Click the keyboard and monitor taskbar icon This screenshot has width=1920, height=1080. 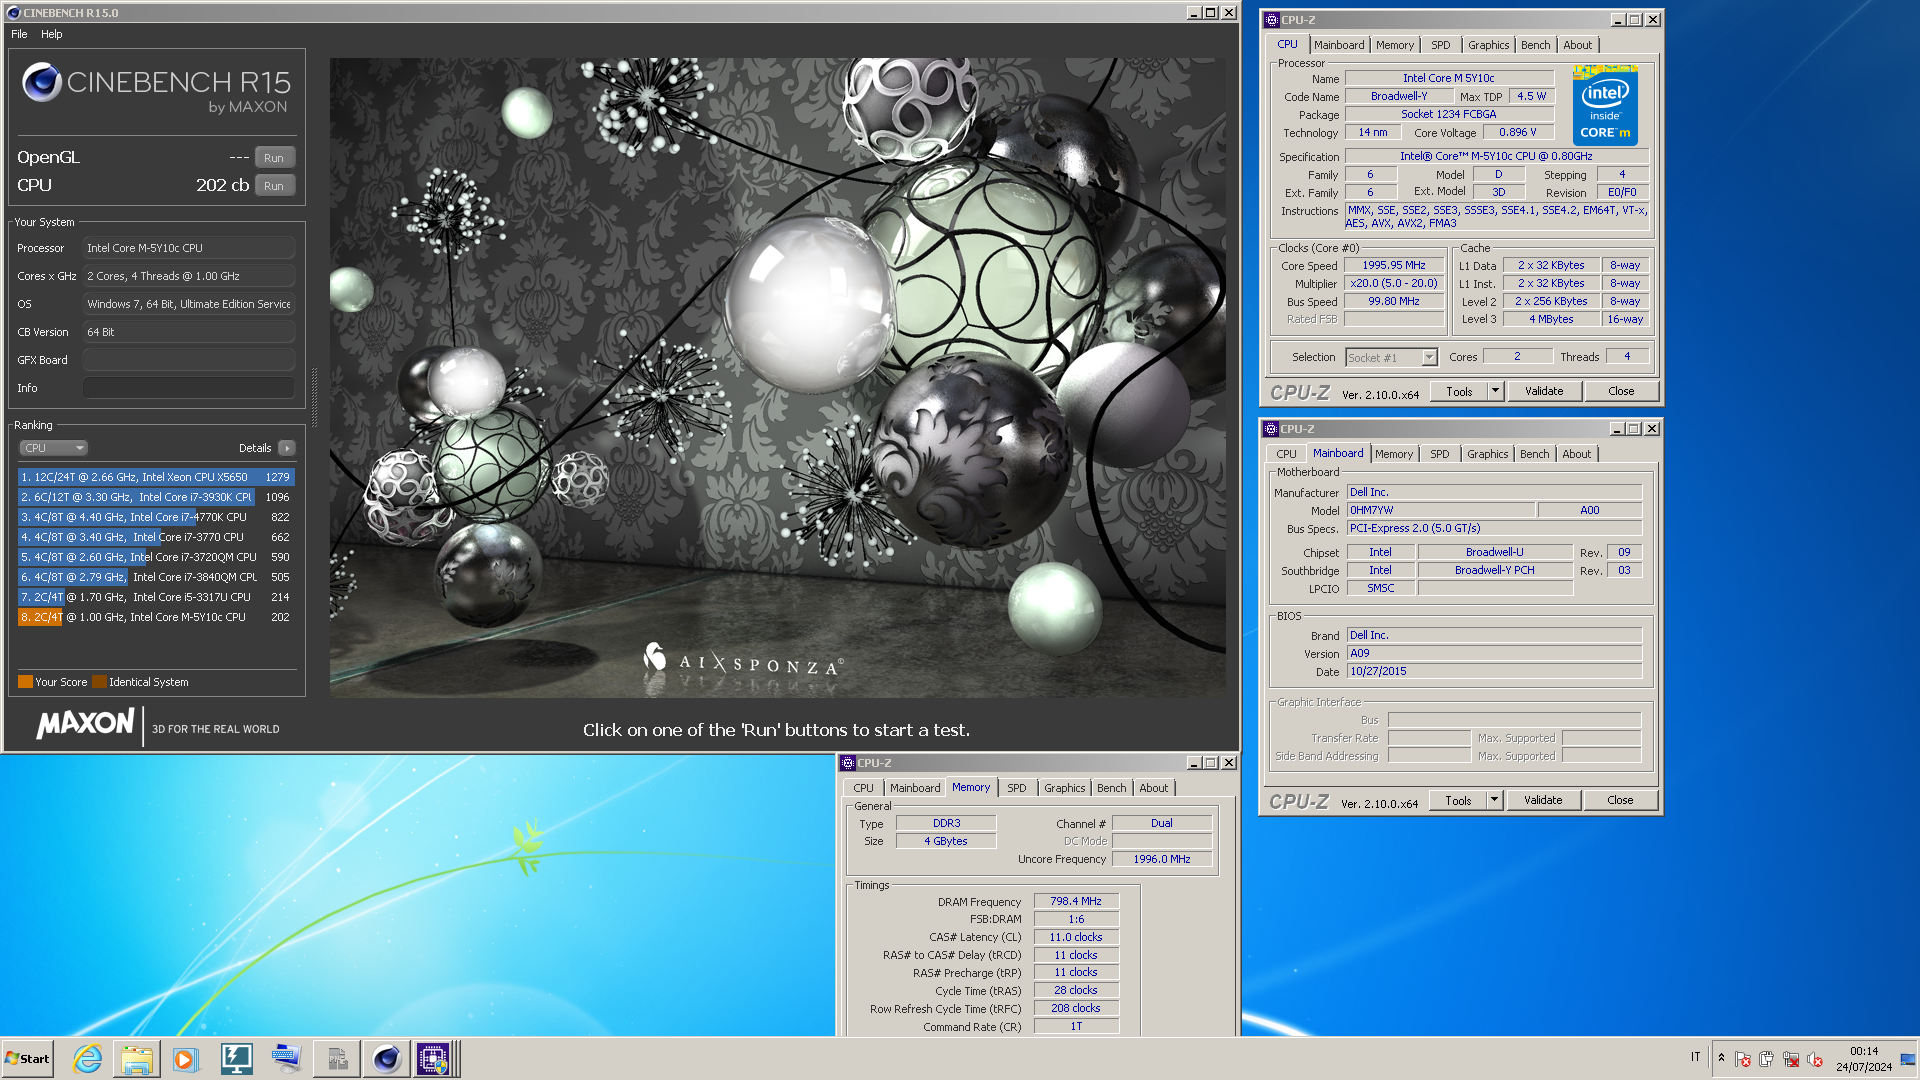tap(286, 1059)
